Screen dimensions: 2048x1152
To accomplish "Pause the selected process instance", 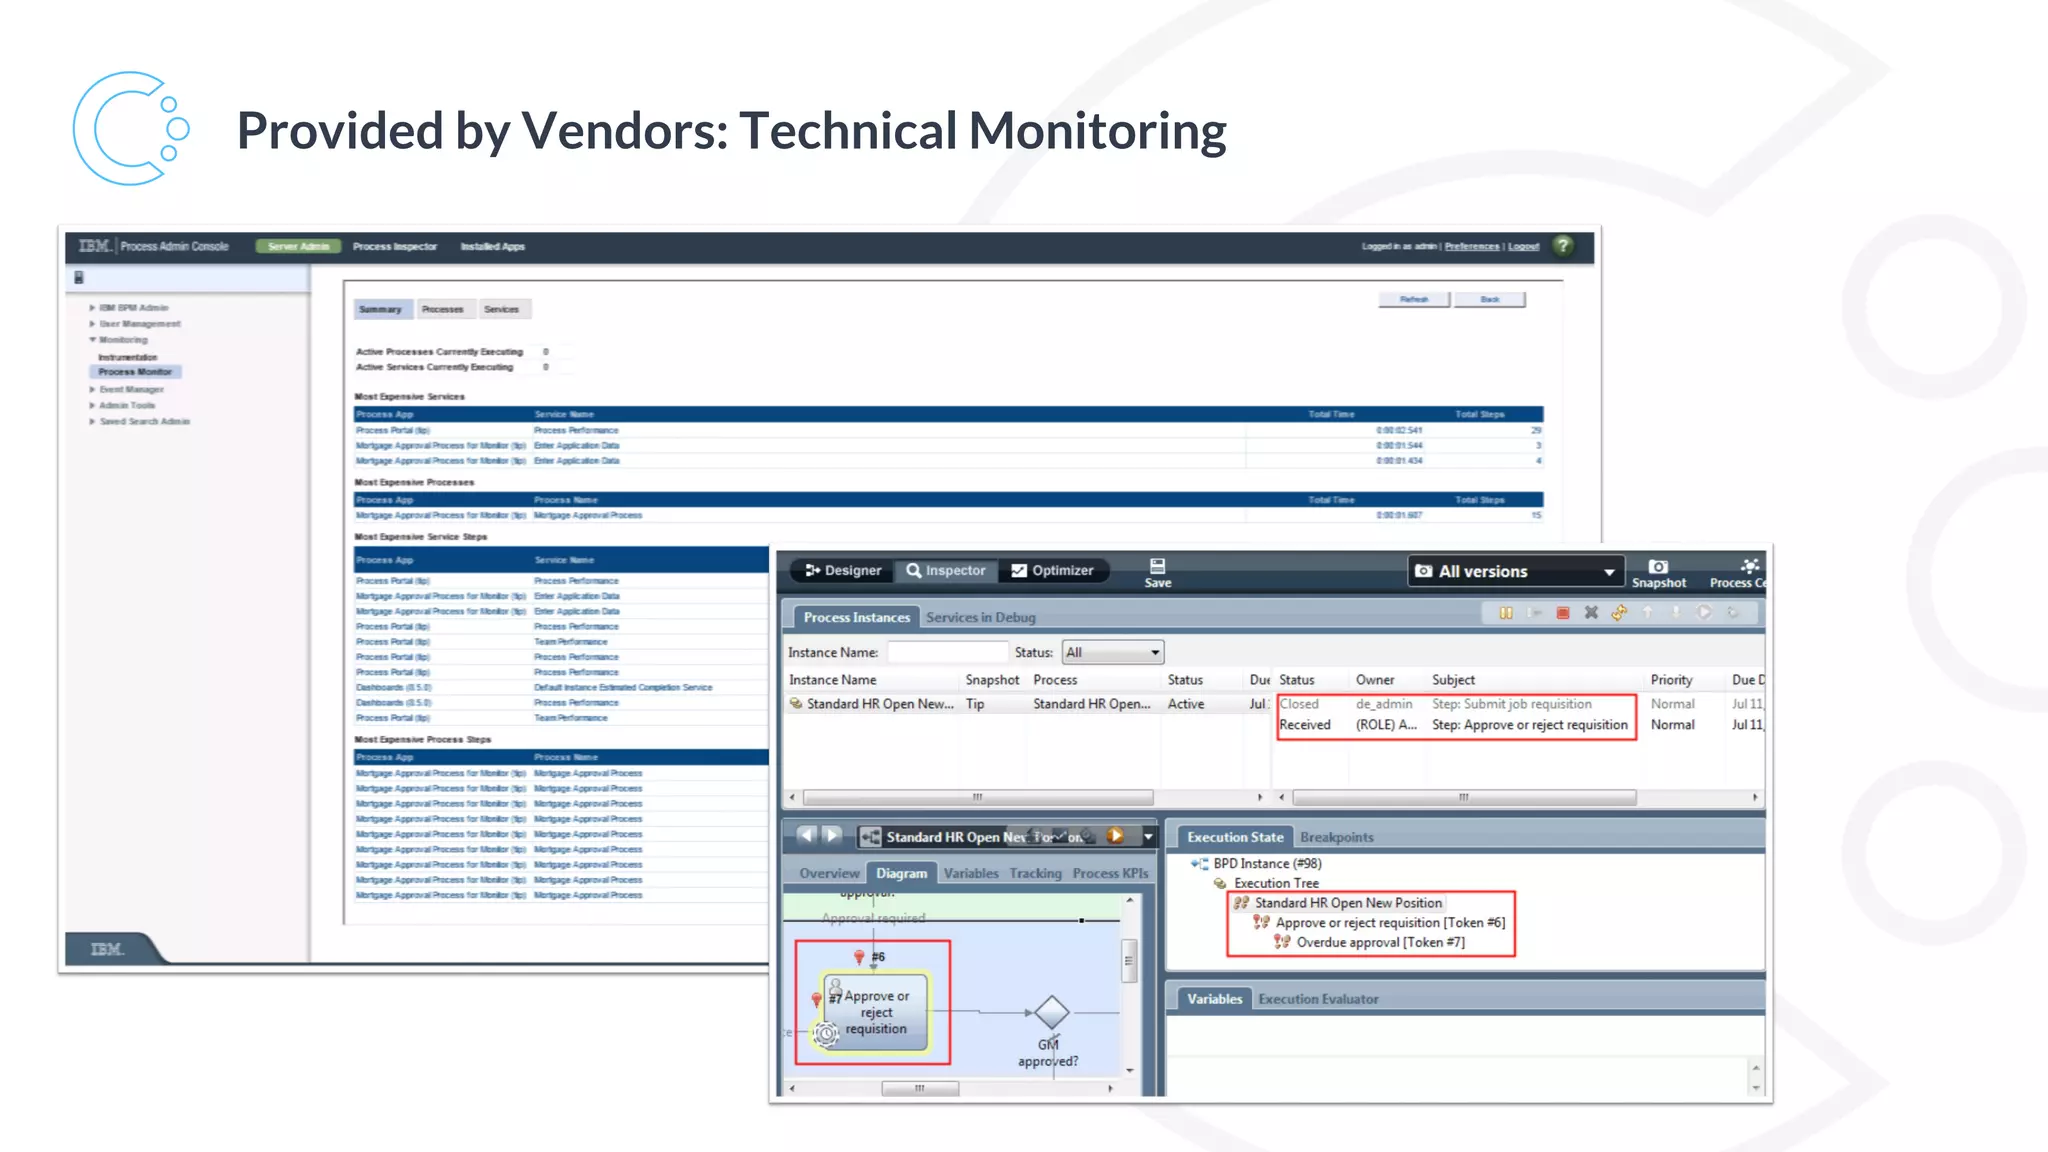I will coord(1506,613).
